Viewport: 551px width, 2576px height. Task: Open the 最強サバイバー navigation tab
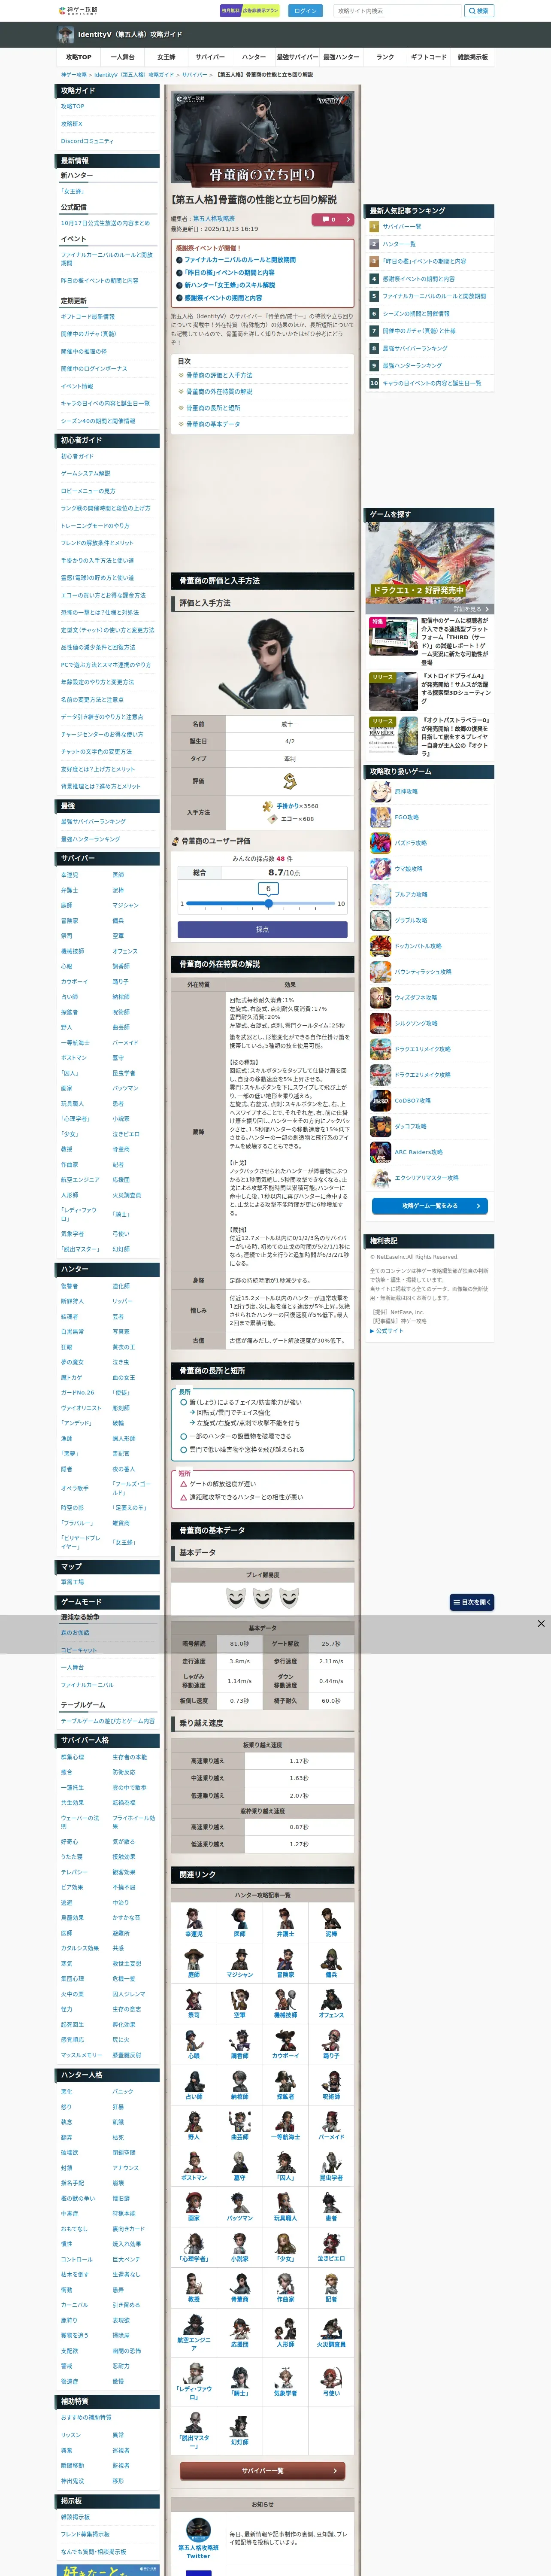[297, 57]
